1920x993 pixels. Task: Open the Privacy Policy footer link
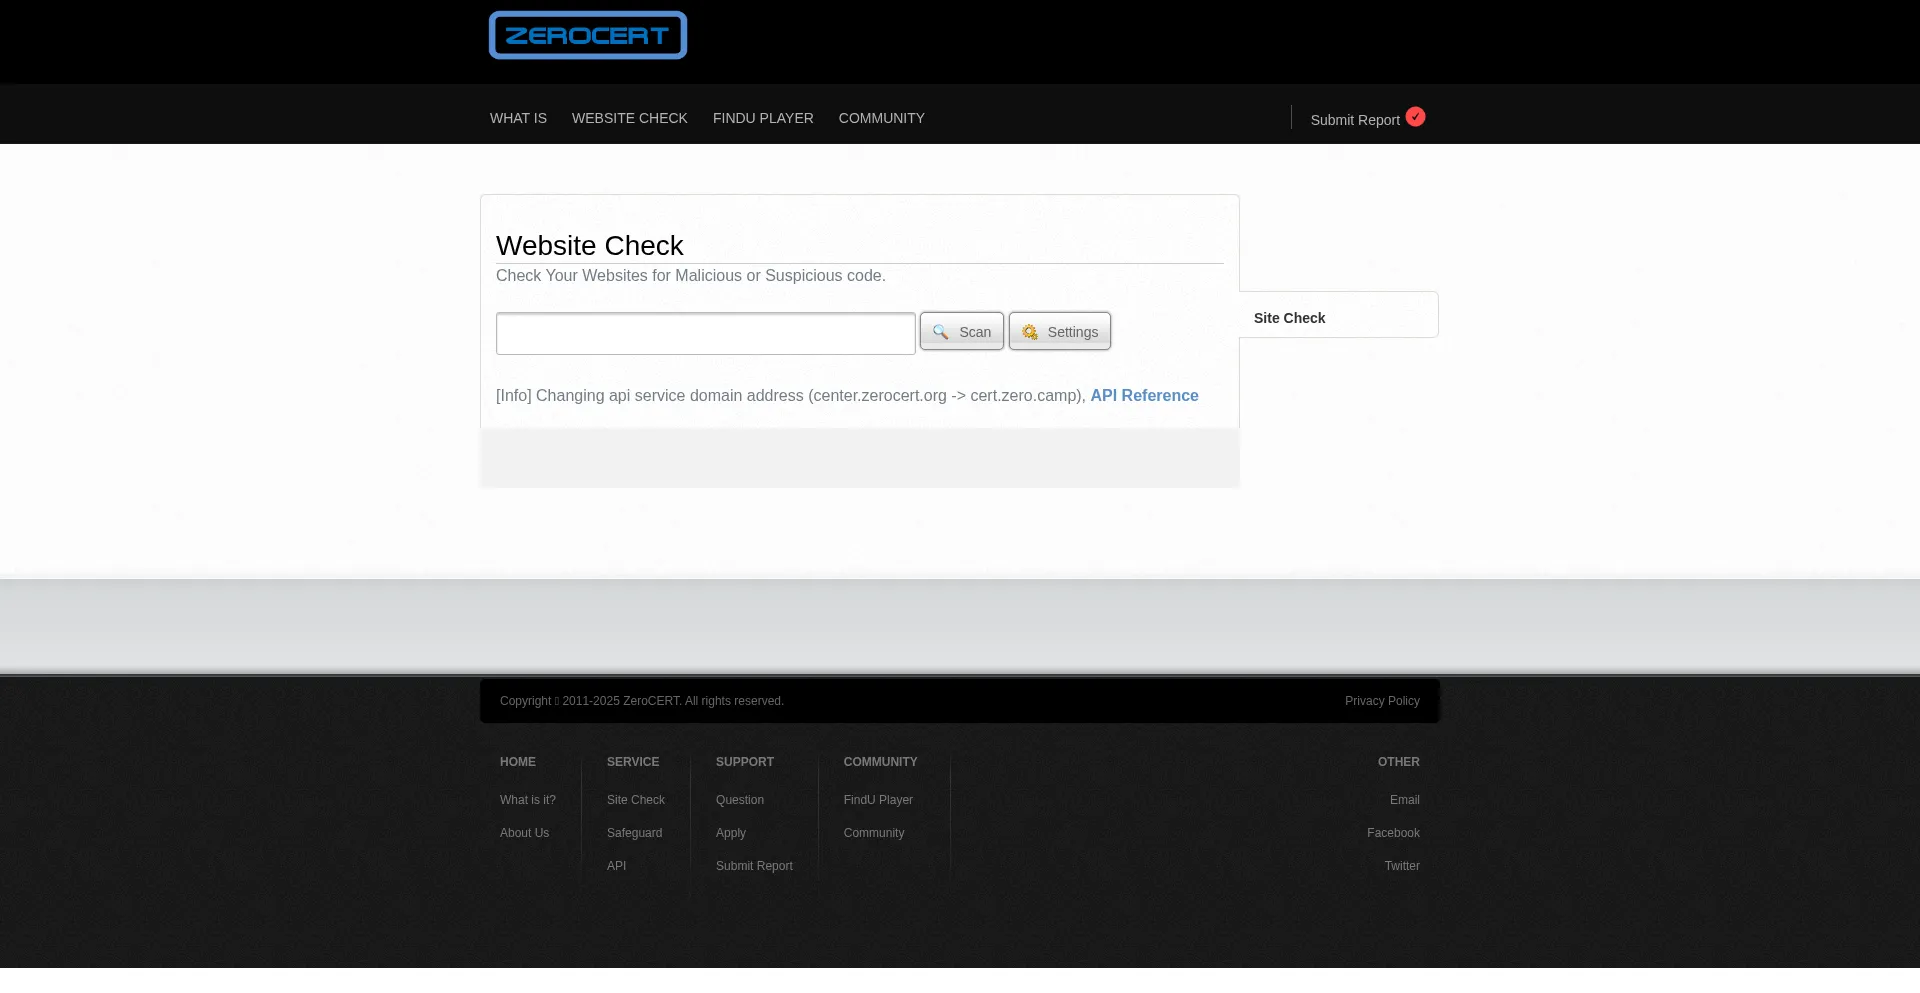(1381, 701)
